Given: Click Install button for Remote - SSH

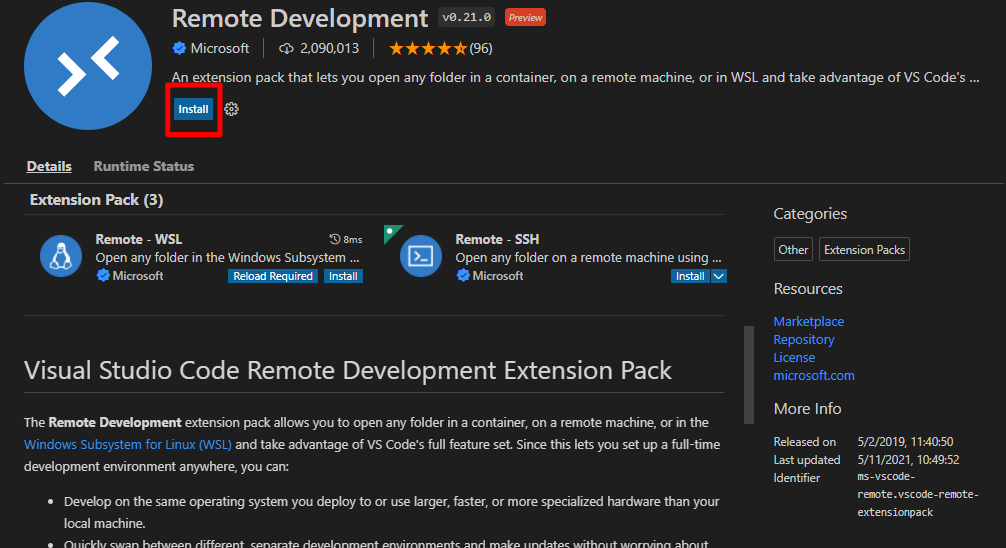Looking at the screenshot, I should (x=690, y=276).
